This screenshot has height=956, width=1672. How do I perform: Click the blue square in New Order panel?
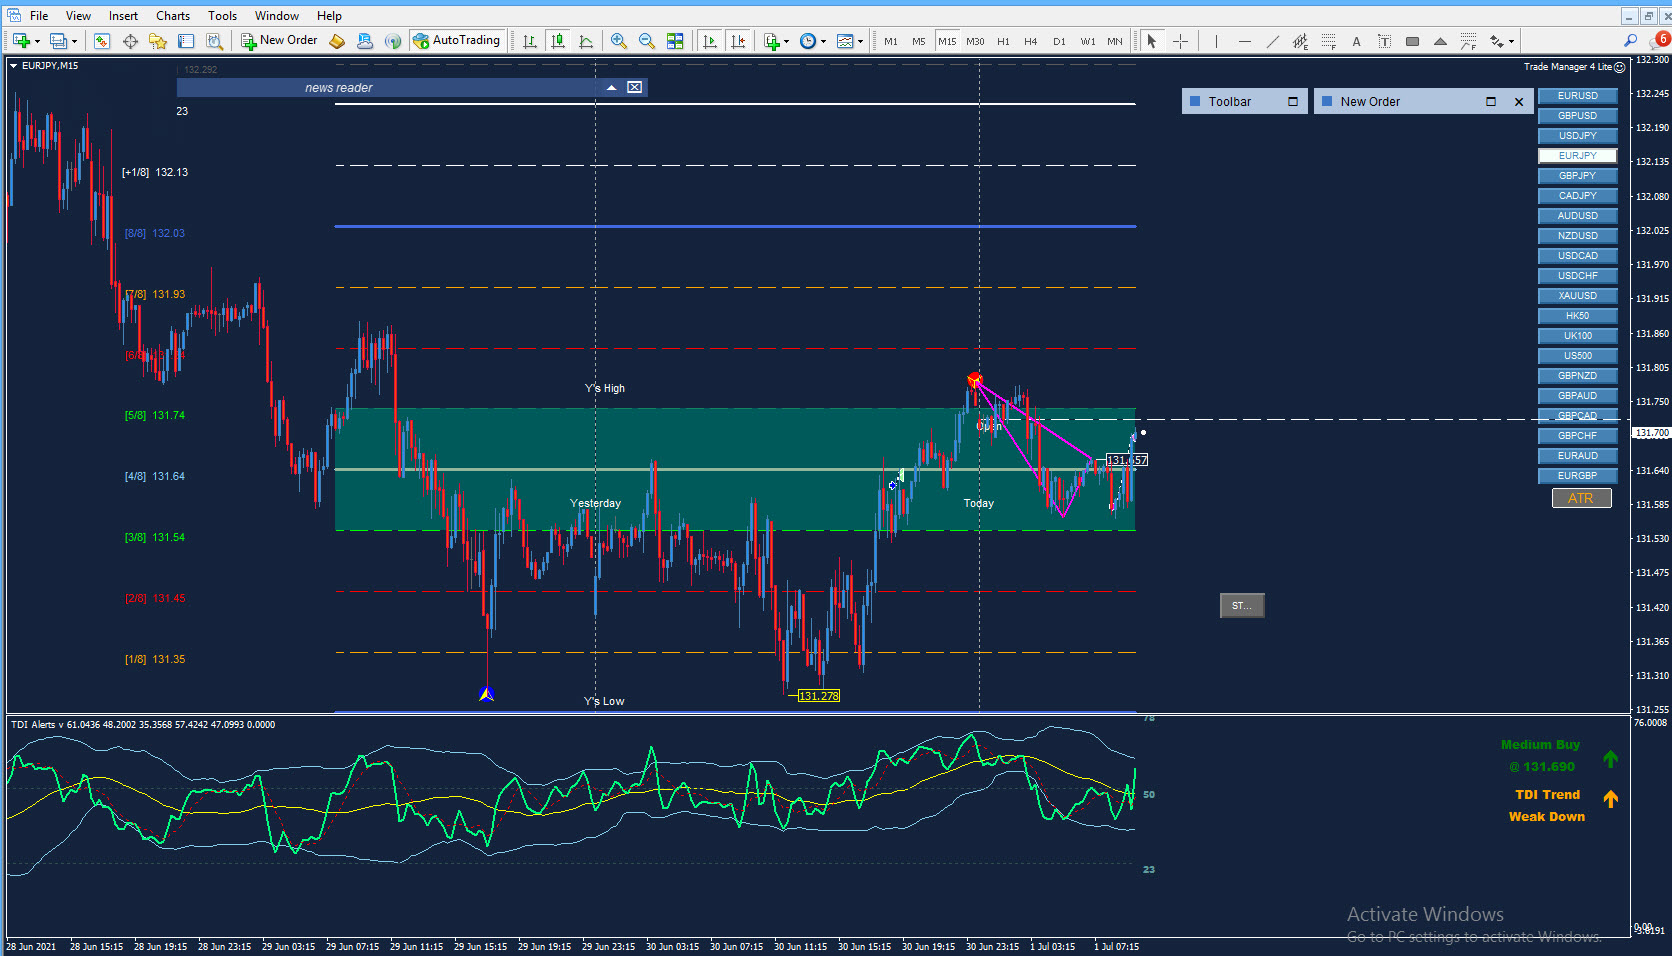click(1327, 101)
